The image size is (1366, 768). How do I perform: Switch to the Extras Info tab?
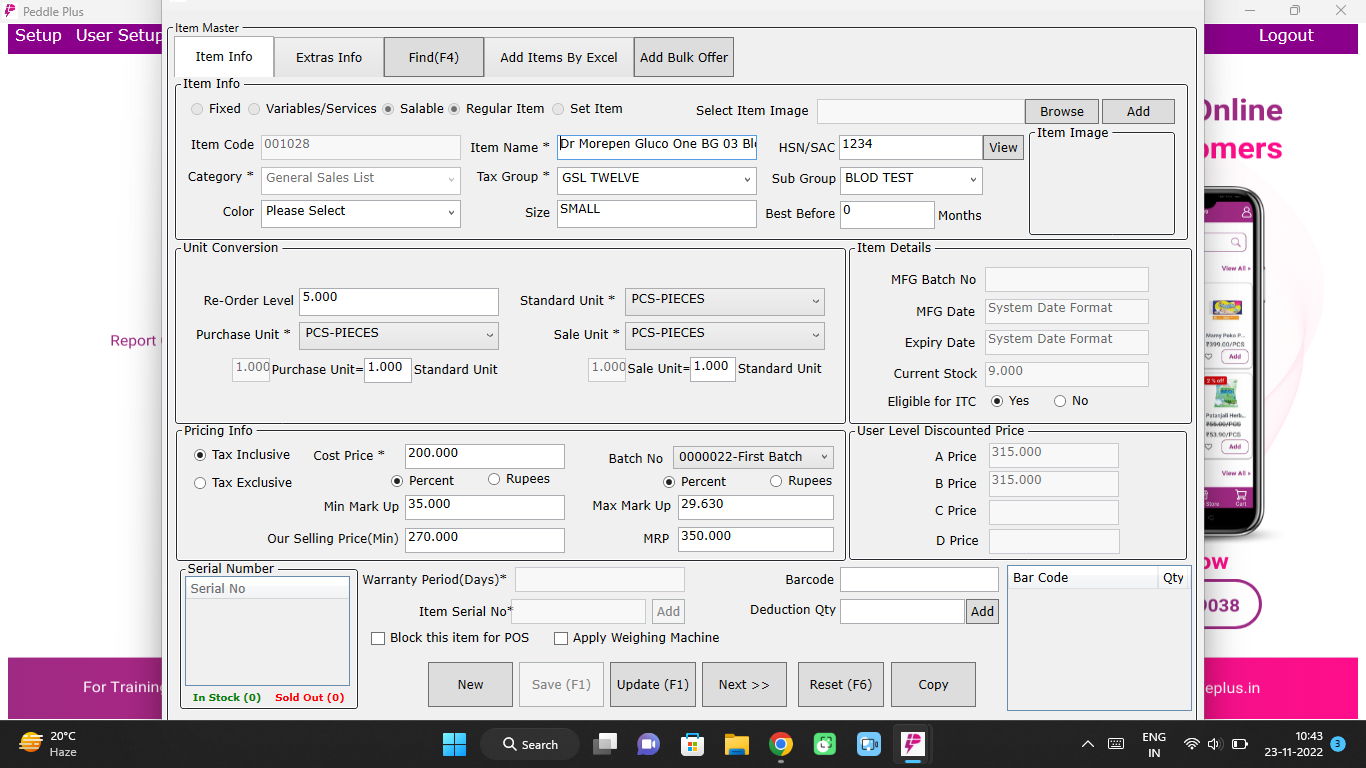(328, 57)
